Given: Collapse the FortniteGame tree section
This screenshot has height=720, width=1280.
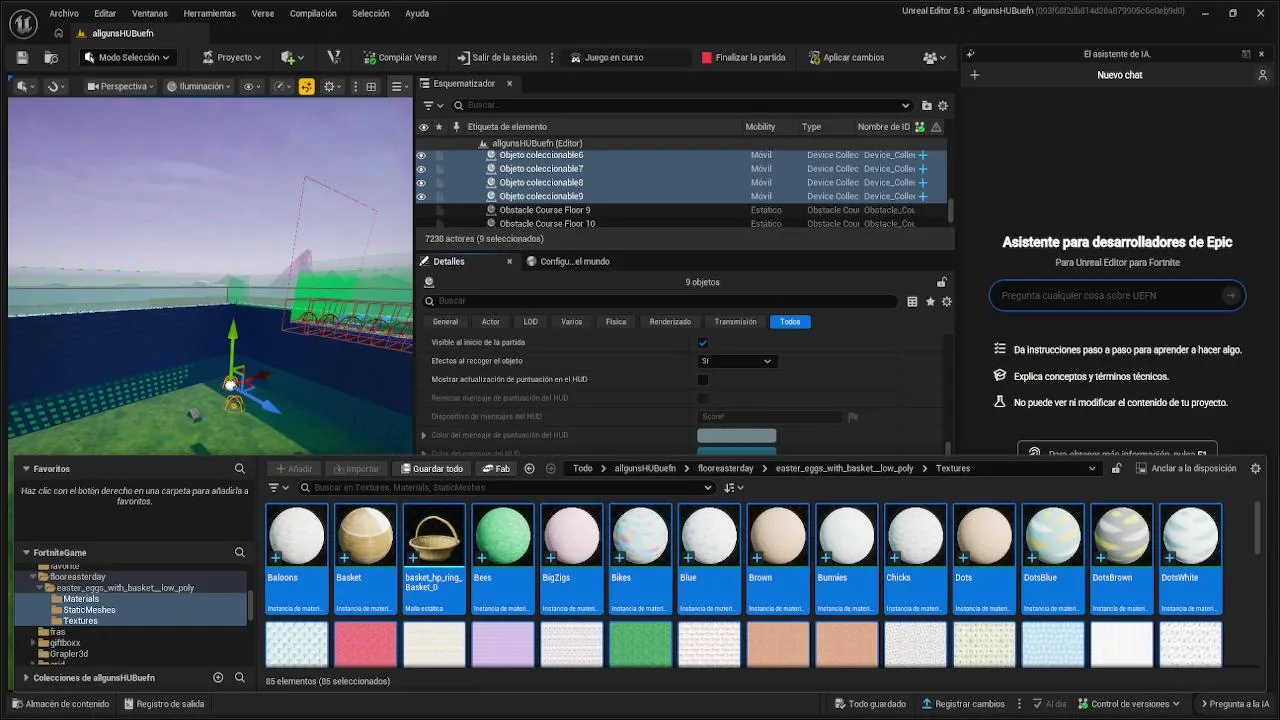Looking at the screenshot, I should click(x=26, y=552).
